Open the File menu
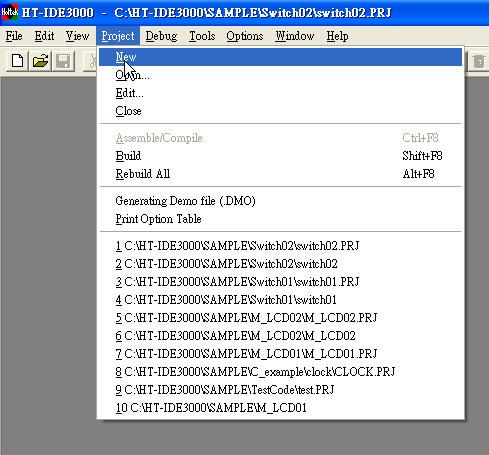The height and width of the screenshot is (455, 489). (14, 36)
